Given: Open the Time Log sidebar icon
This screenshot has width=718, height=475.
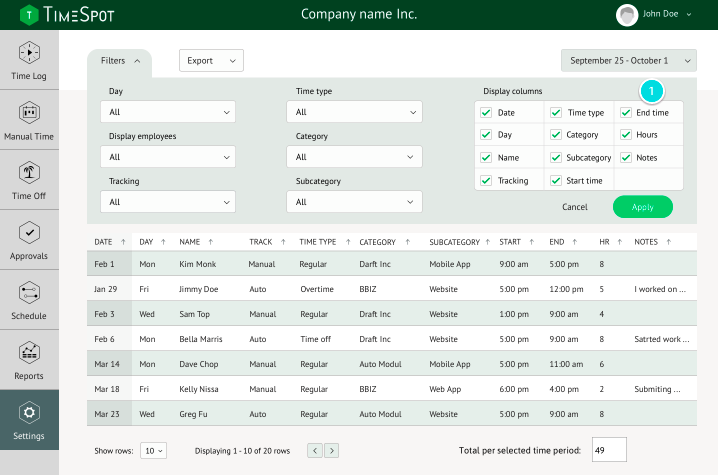Looking at the screenshot, I should (29, 52).
